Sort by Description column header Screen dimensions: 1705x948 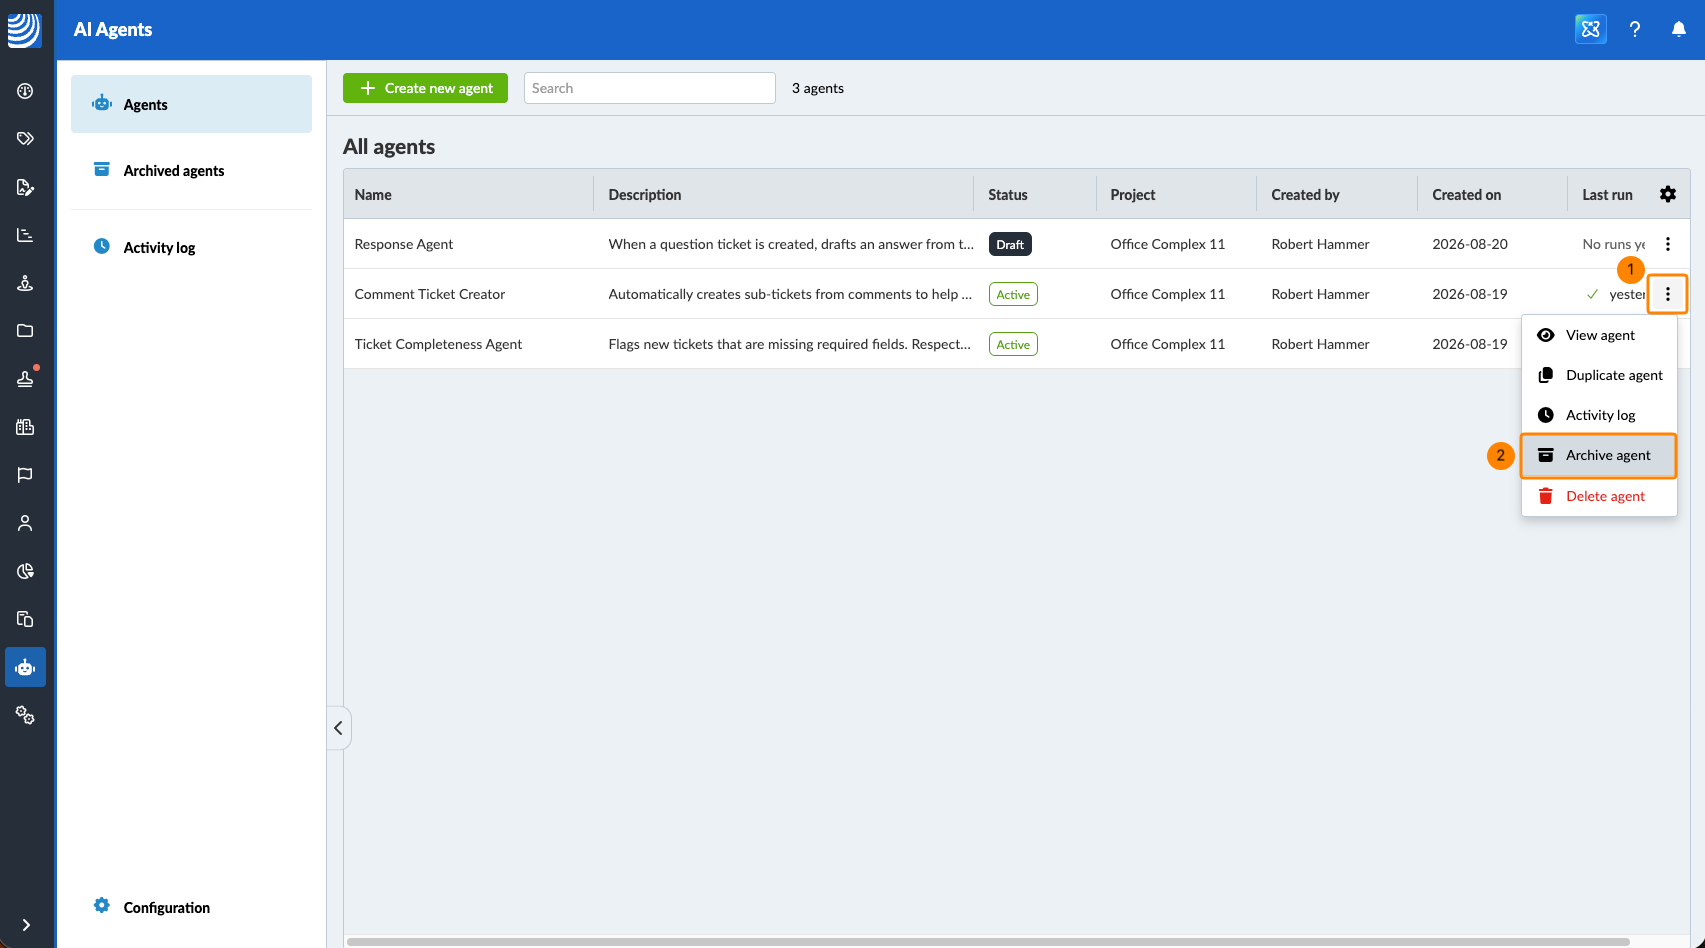click(645, 195)
